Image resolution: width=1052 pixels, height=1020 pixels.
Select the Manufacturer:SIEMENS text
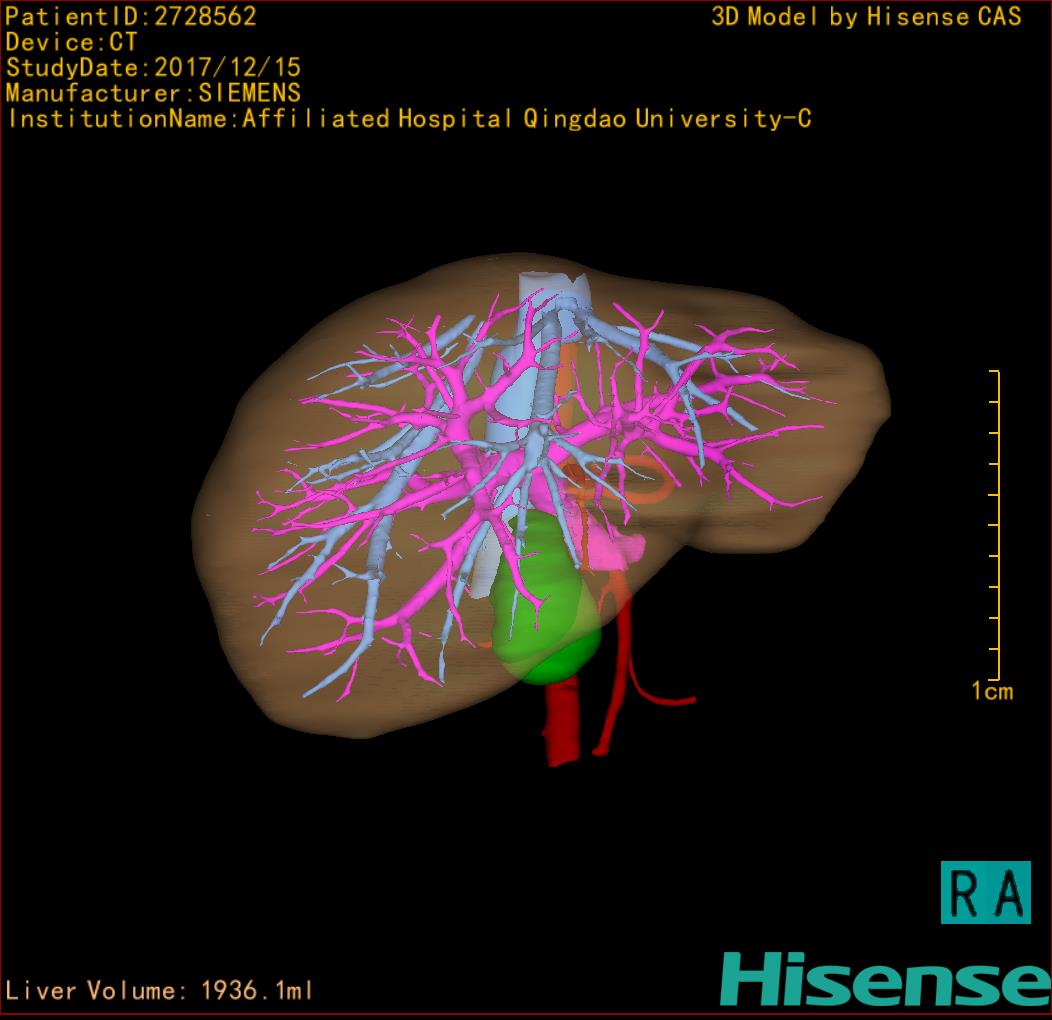pyautogui.click(x=153, y=93)
